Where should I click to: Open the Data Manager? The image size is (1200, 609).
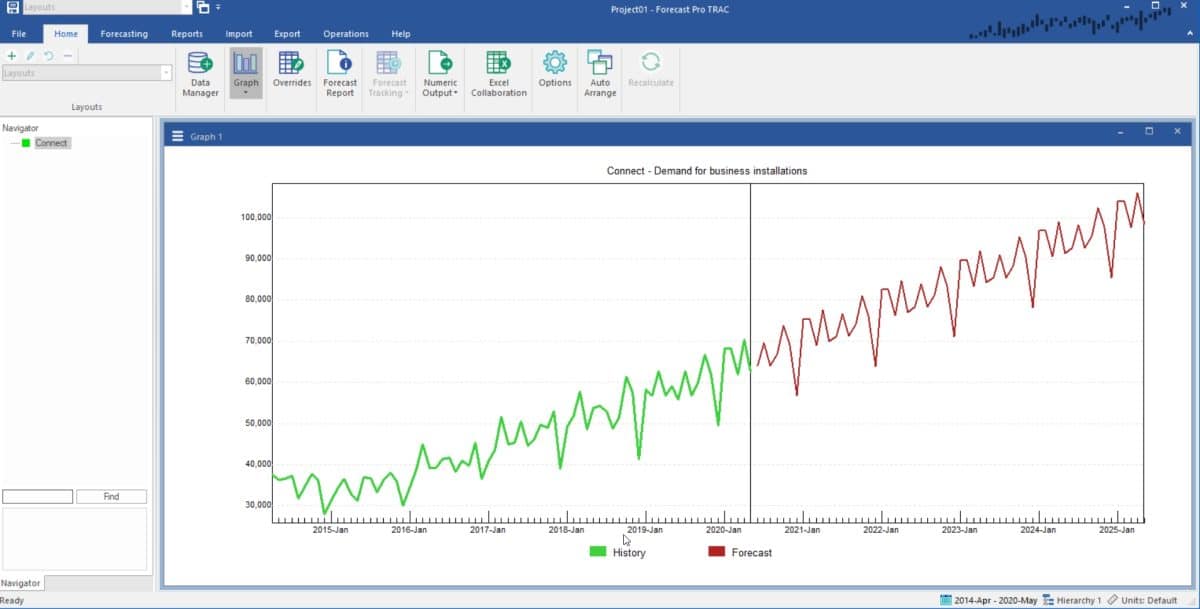pyautogui.click(x=199, y=77)
